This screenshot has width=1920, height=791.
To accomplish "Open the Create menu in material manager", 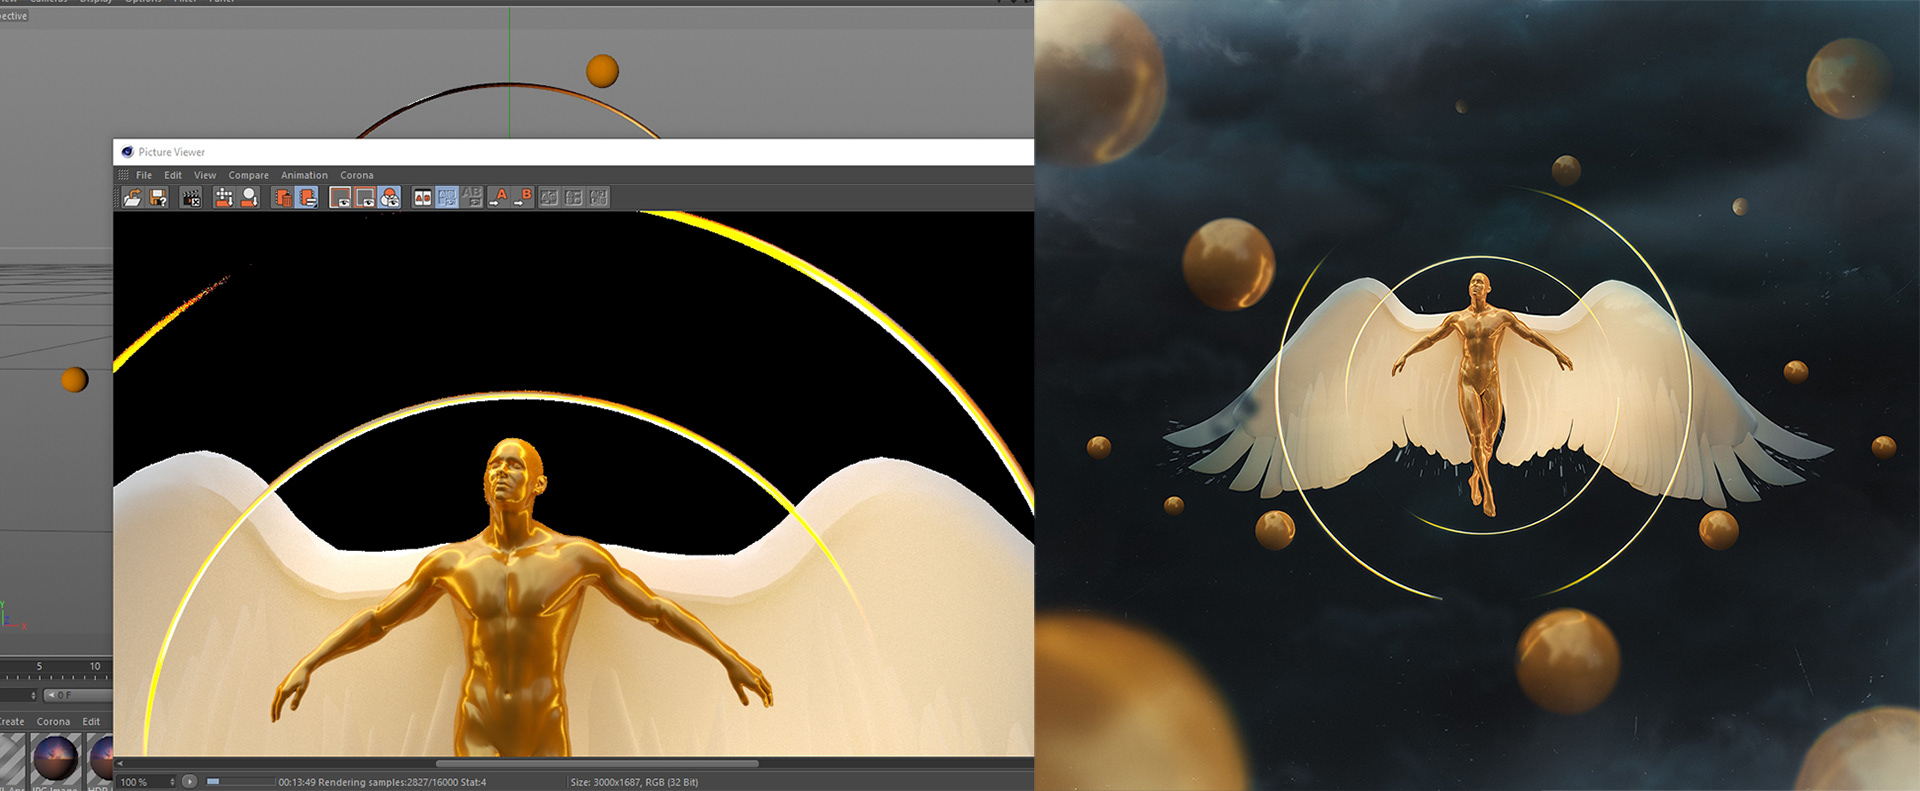I will pyautogui.click(x=12, y=722).
